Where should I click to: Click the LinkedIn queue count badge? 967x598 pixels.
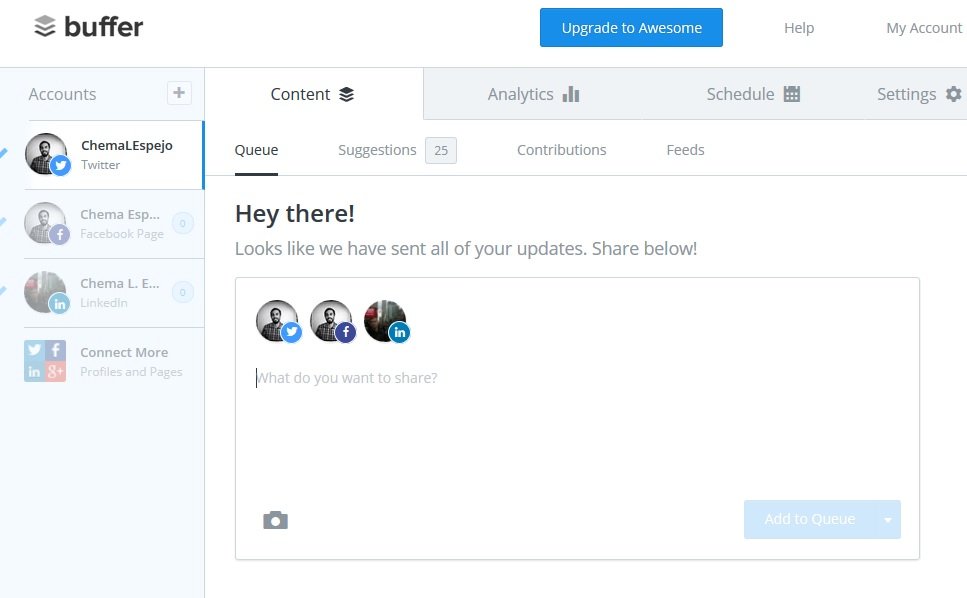183,292
